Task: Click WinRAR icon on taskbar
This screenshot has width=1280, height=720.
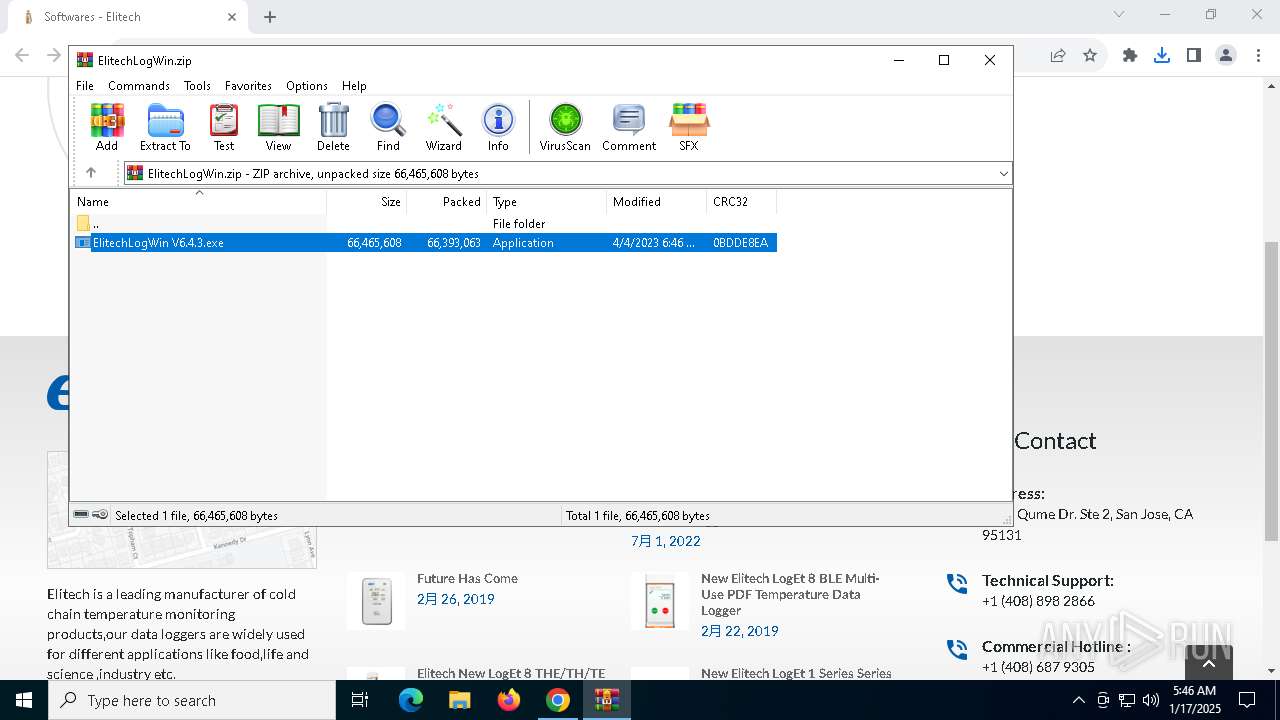Action: [607, 700]
